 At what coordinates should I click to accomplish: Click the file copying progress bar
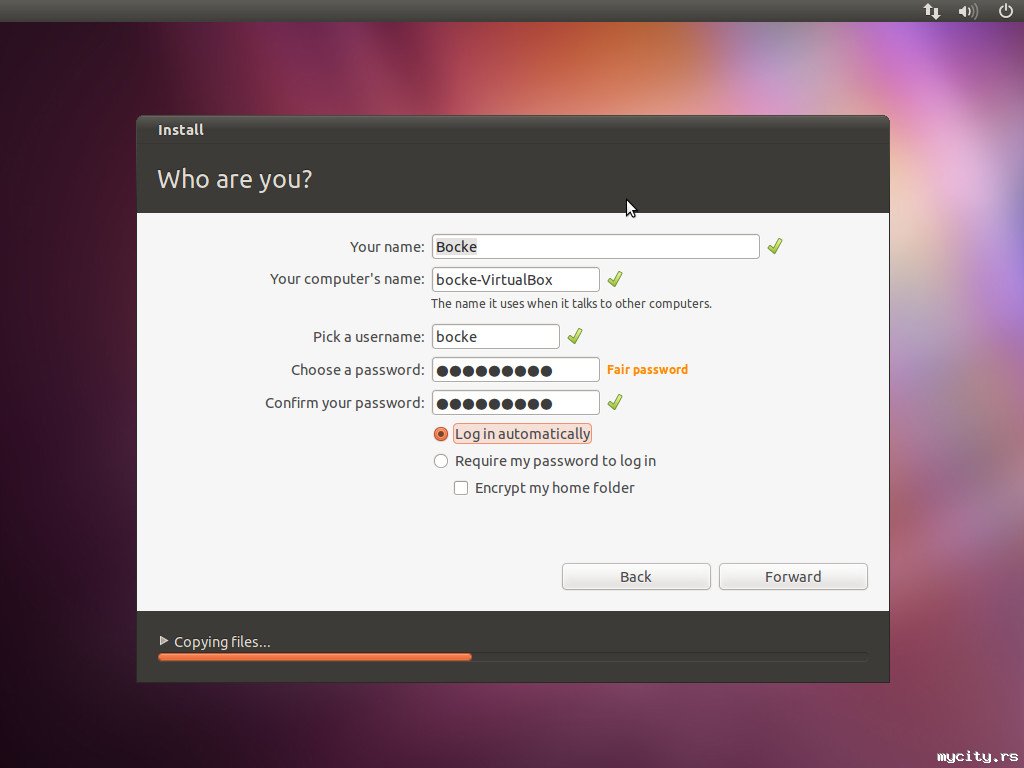pos(513,657)
